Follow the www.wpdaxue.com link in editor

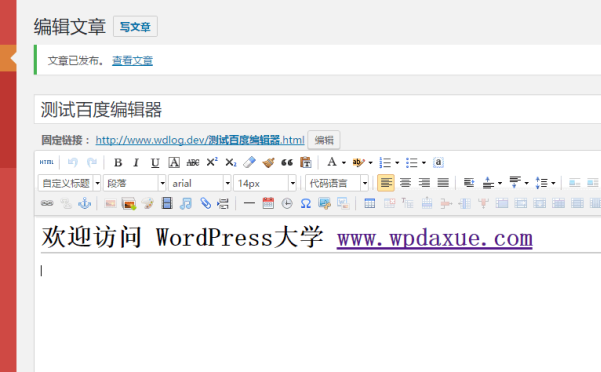[435, 238]
